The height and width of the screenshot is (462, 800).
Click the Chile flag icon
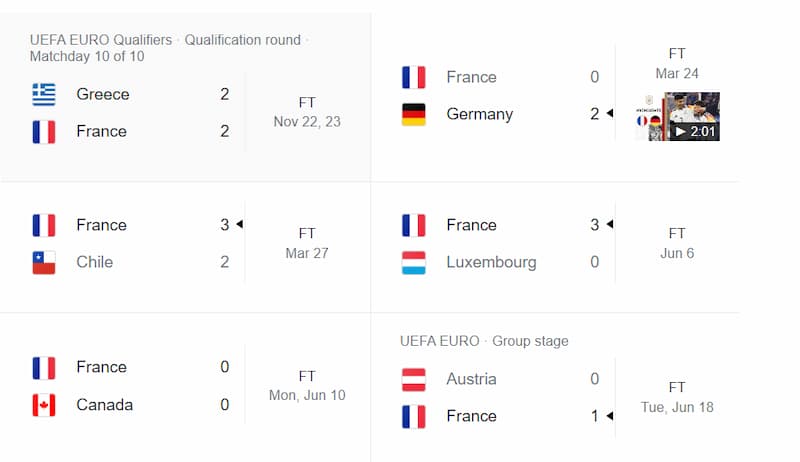[x=44, y=263]
